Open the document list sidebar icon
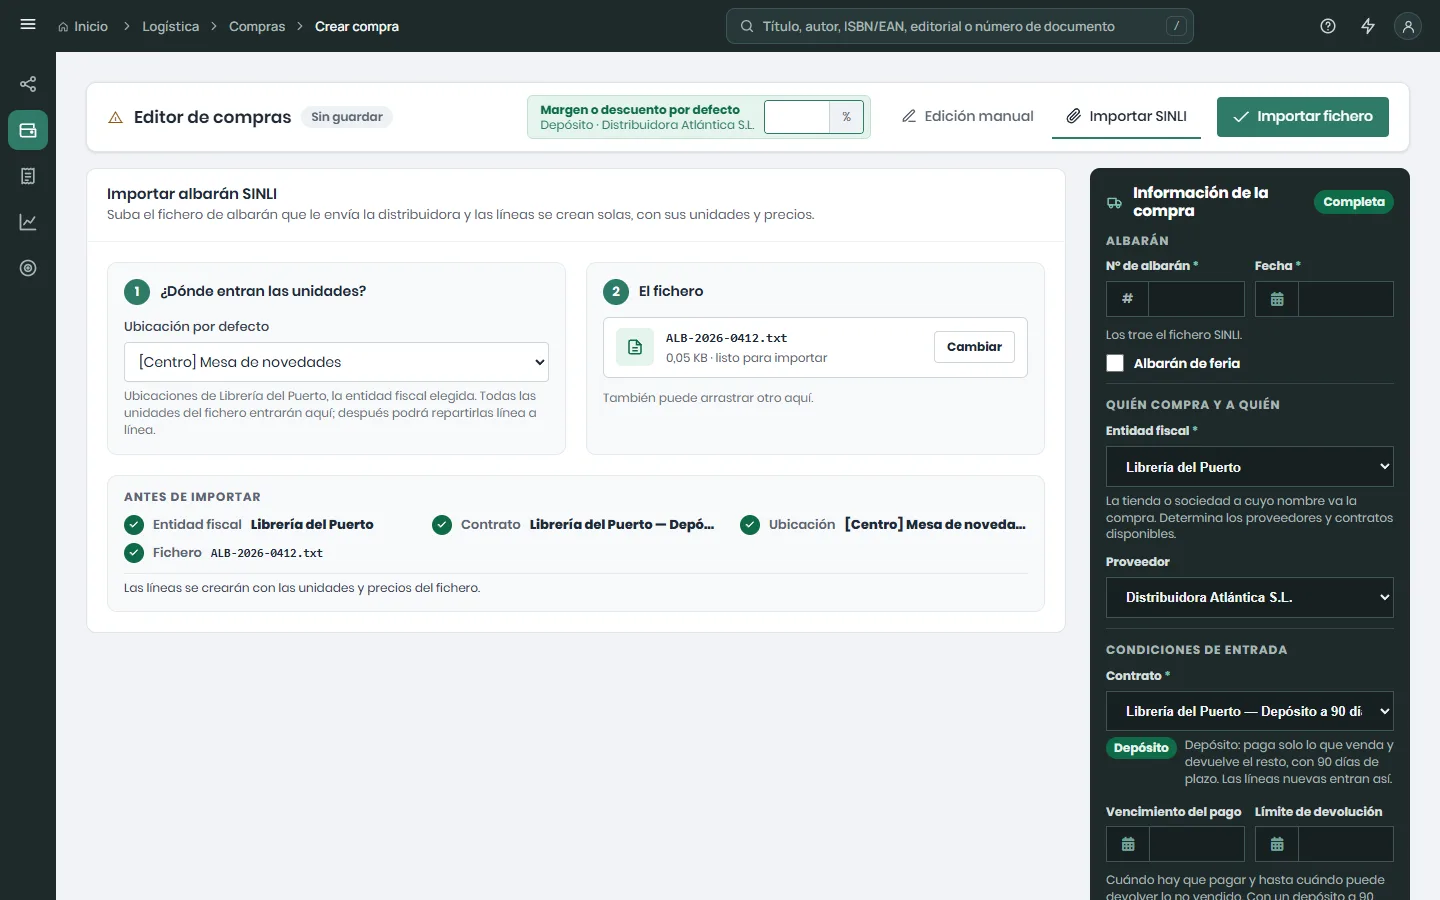 click(28, 176)
